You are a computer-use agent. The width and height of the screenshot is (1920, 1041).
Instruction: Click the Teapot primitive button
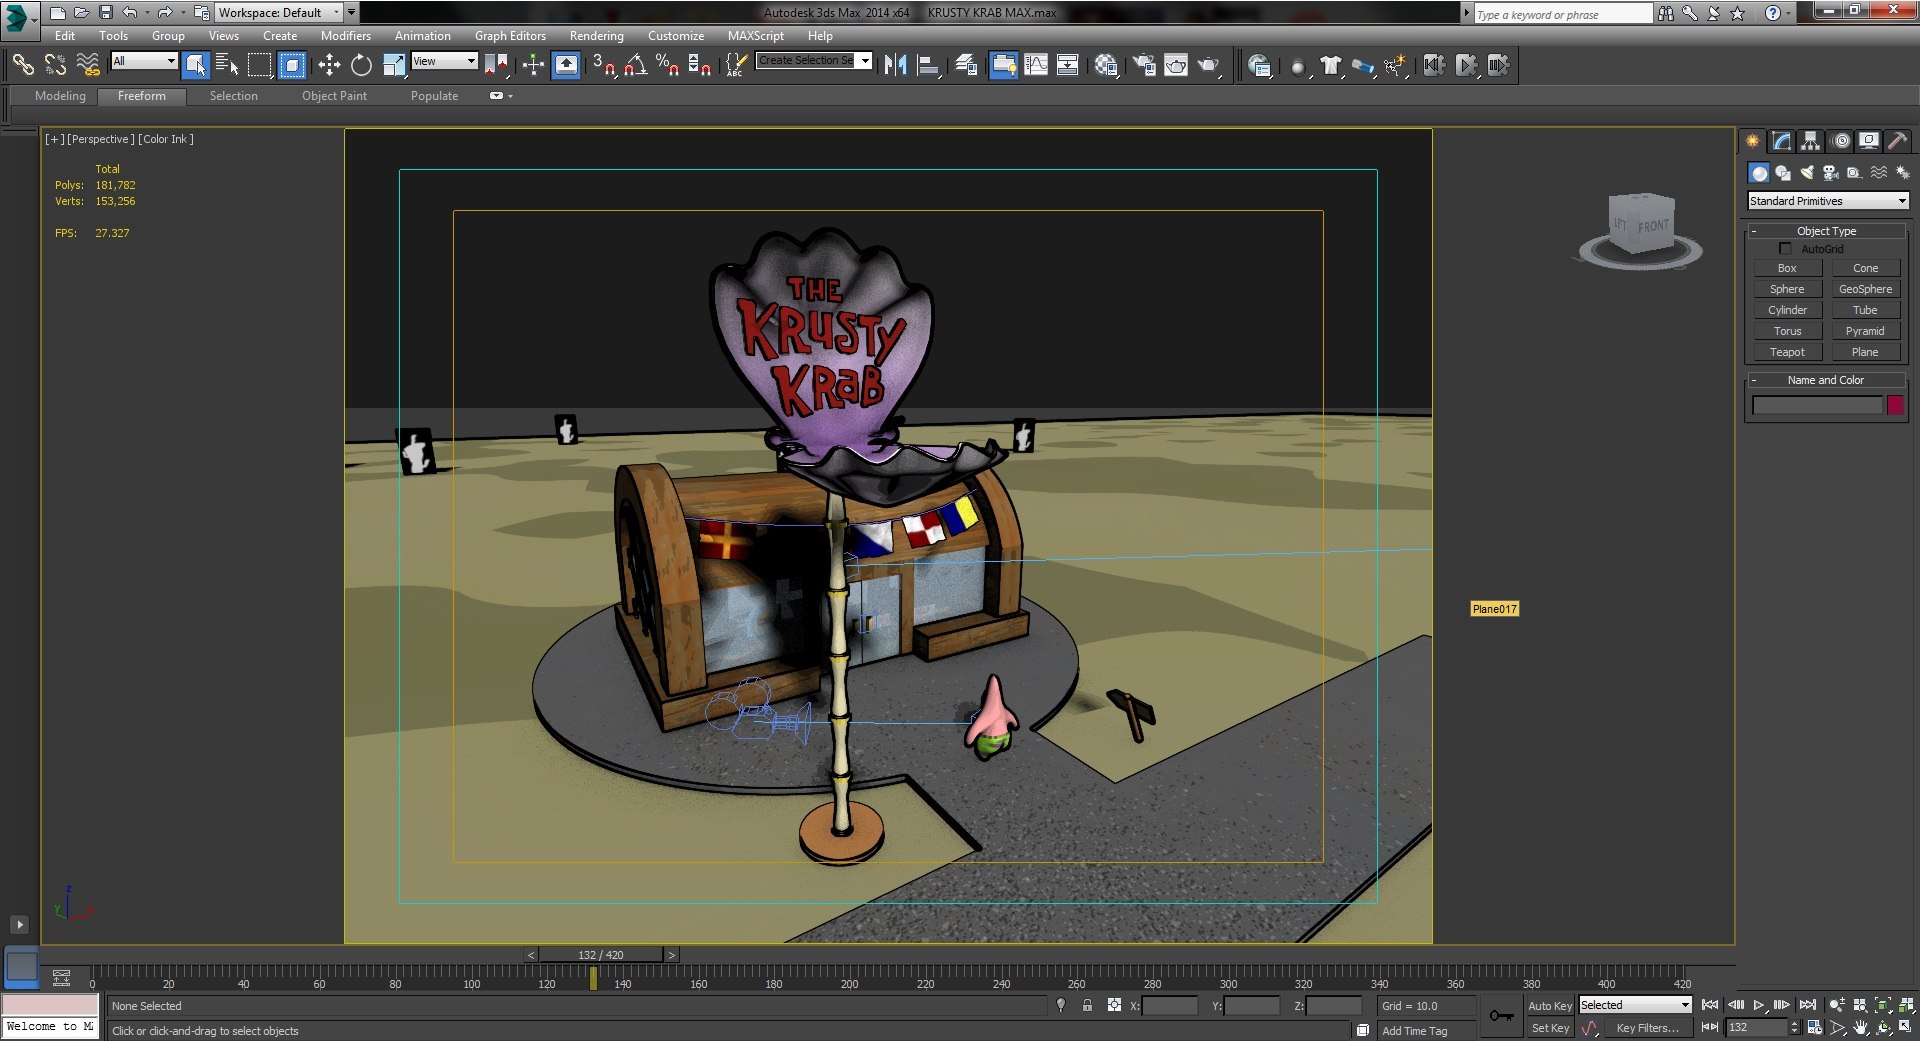(1787, 352)
